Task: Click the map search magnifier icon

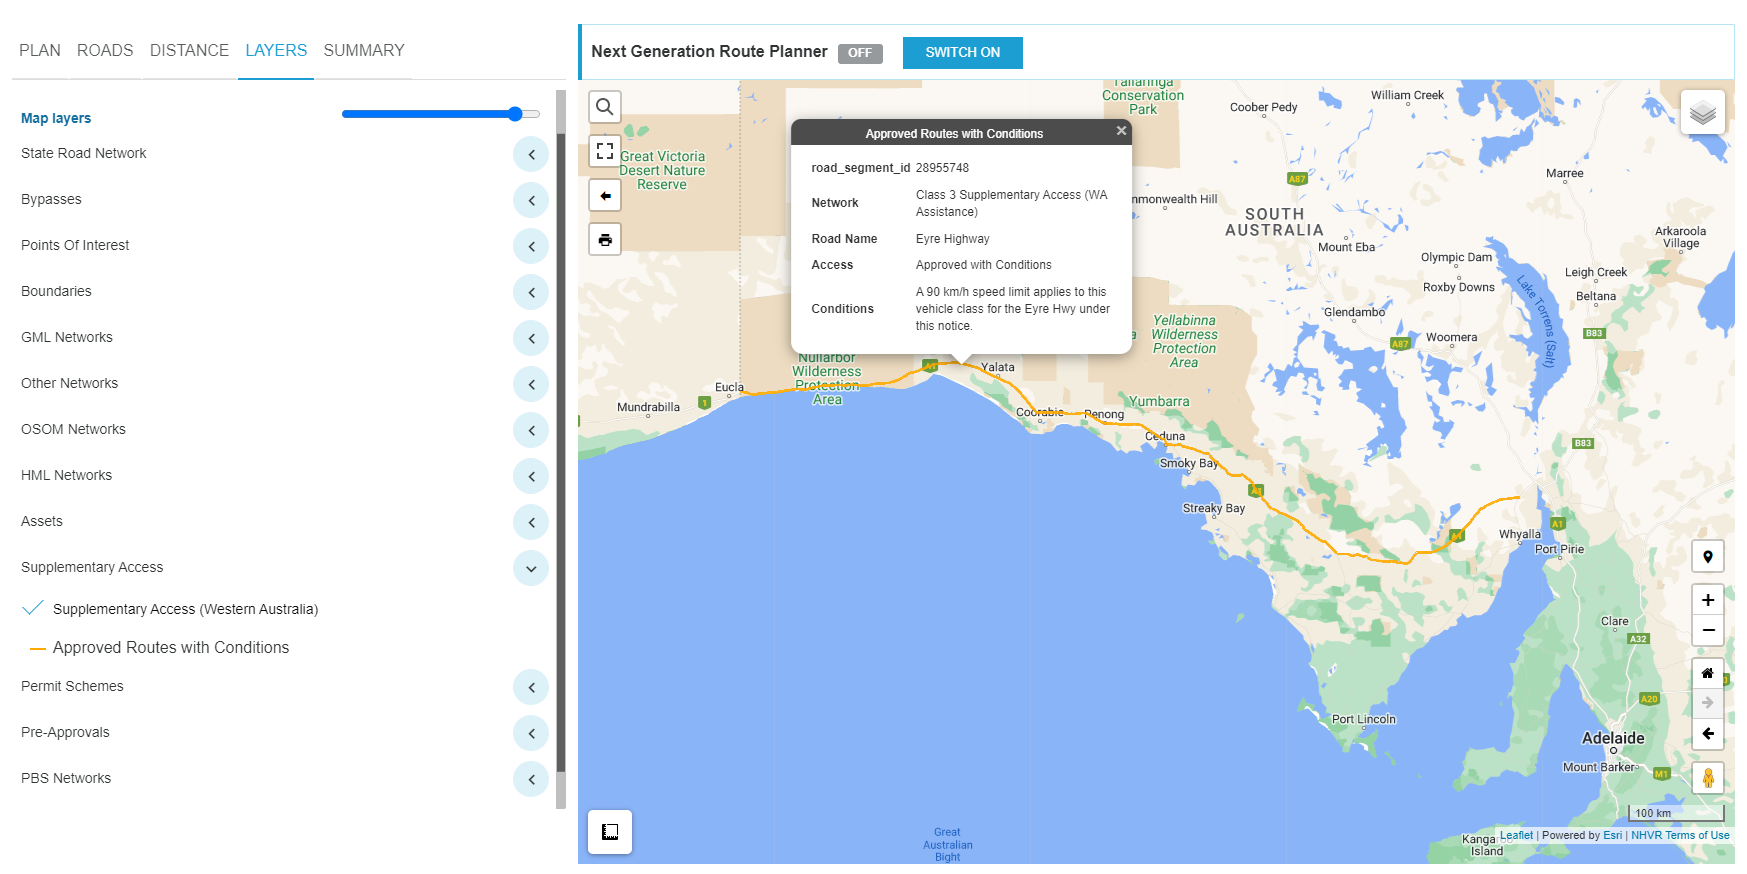Action: point(604,107)
